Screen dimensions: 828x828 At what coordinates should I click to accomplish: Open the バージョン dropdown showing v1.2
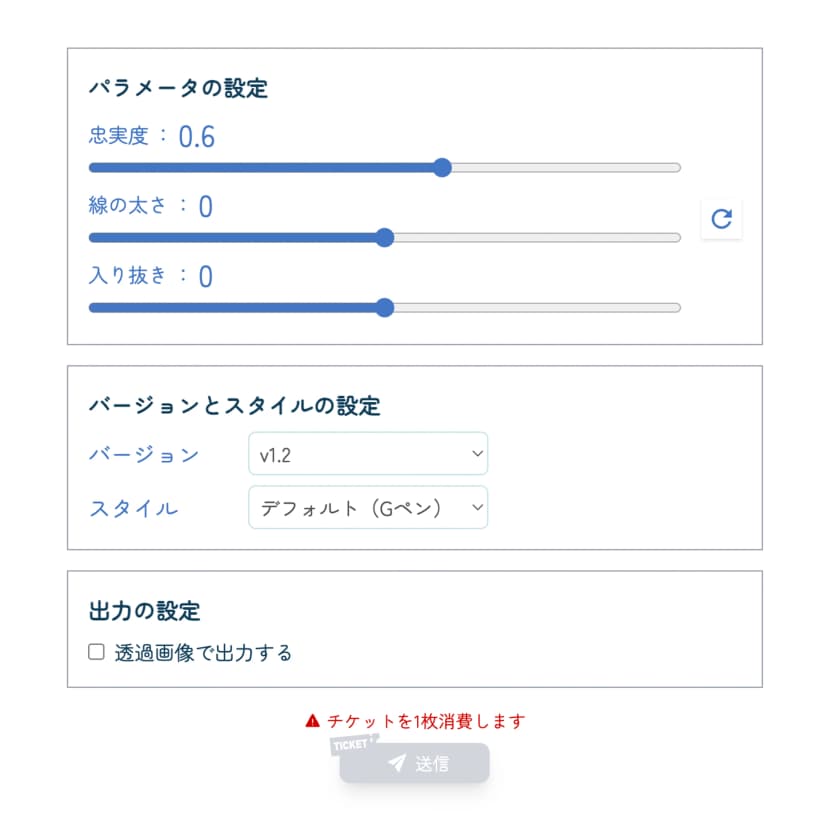click(367, 454)
